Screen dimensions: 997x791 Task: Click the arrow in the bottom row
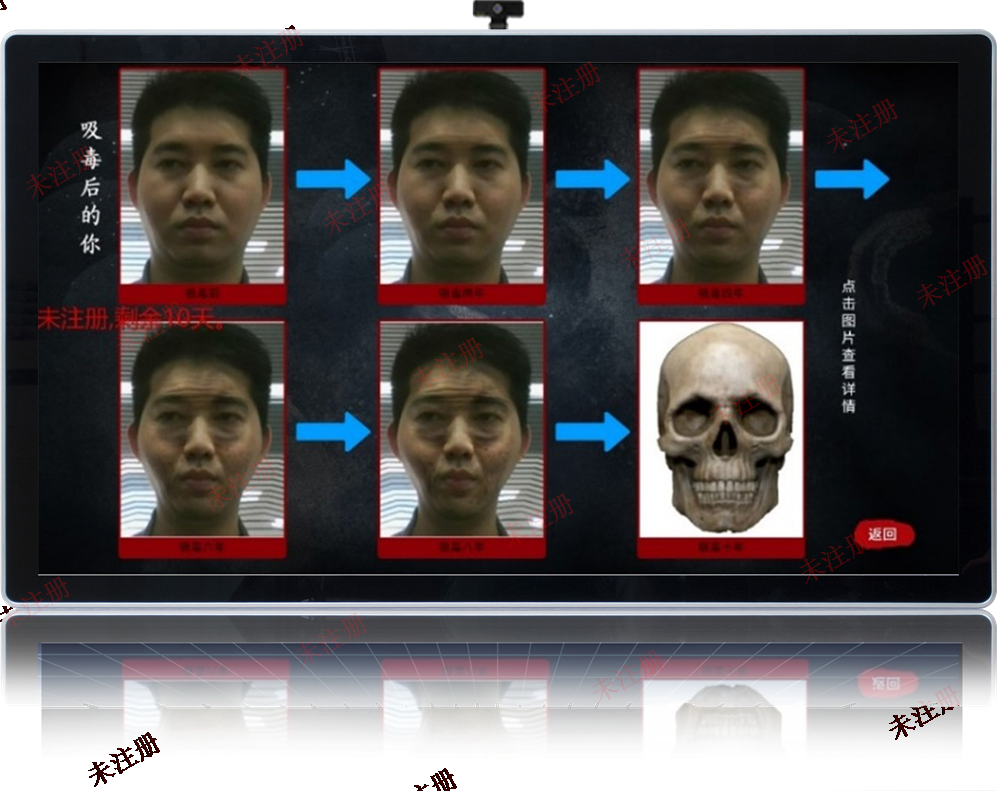[331, 430]
